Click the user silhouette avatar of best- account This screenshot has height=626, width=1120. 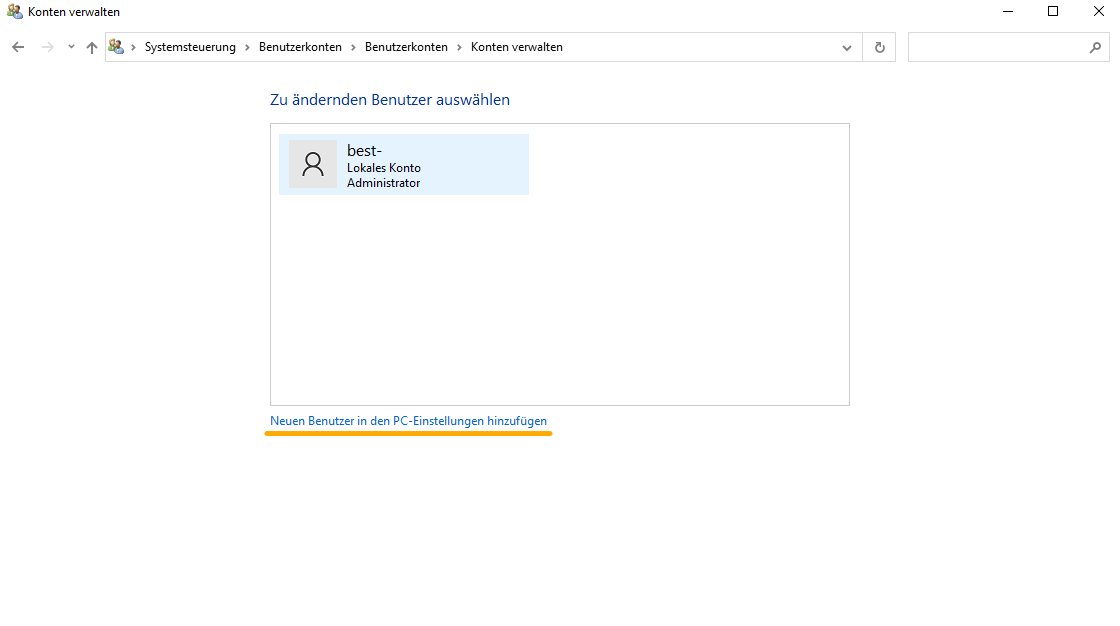[x=313, y=163]
